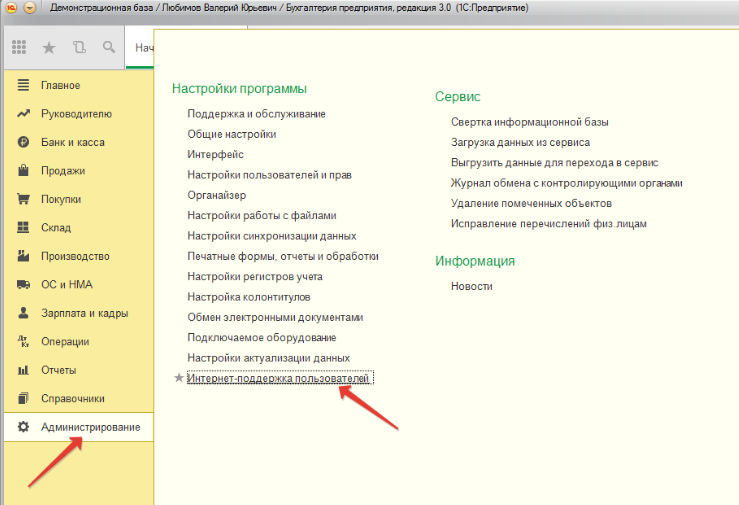Open the Банк и касса section

[72, 142]
